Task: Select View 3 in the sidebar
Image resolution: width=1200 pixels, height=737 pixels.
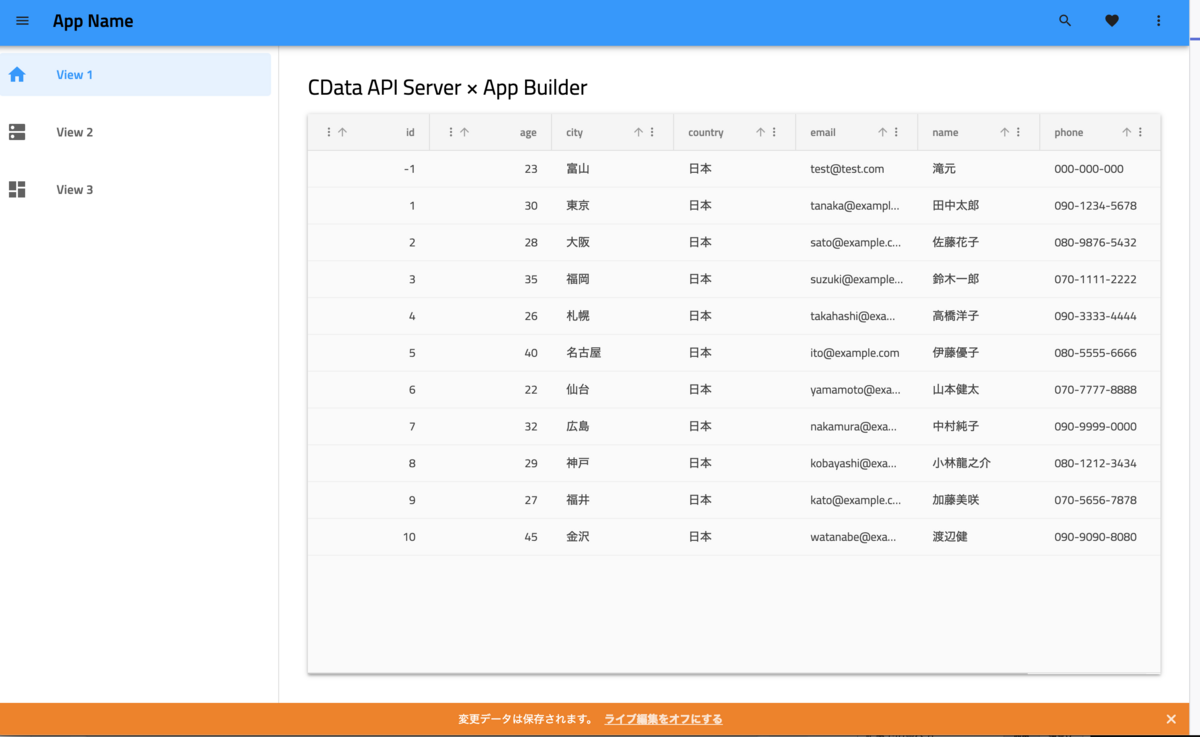Action: (135, 189)
